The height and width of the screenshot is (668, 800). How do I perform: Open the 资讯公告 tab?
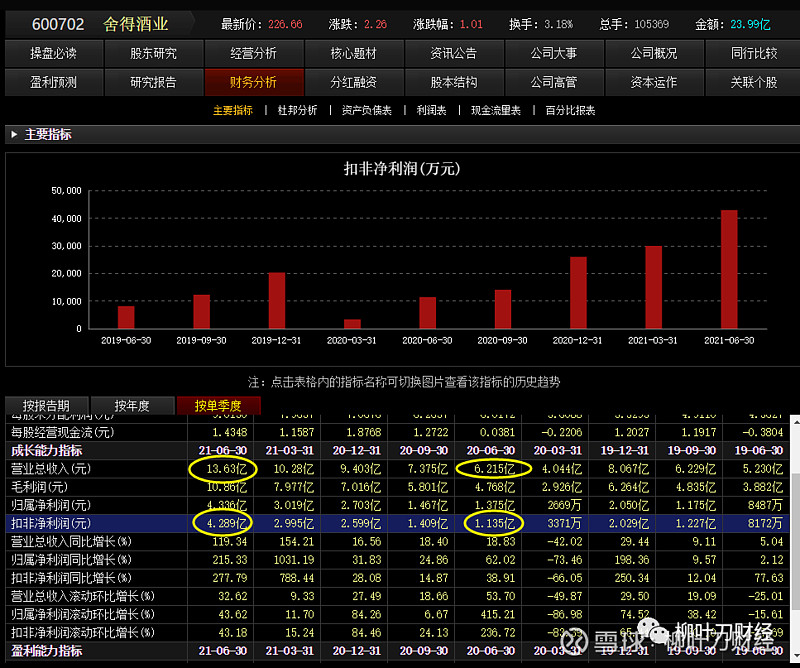click(x=454, y=53)
